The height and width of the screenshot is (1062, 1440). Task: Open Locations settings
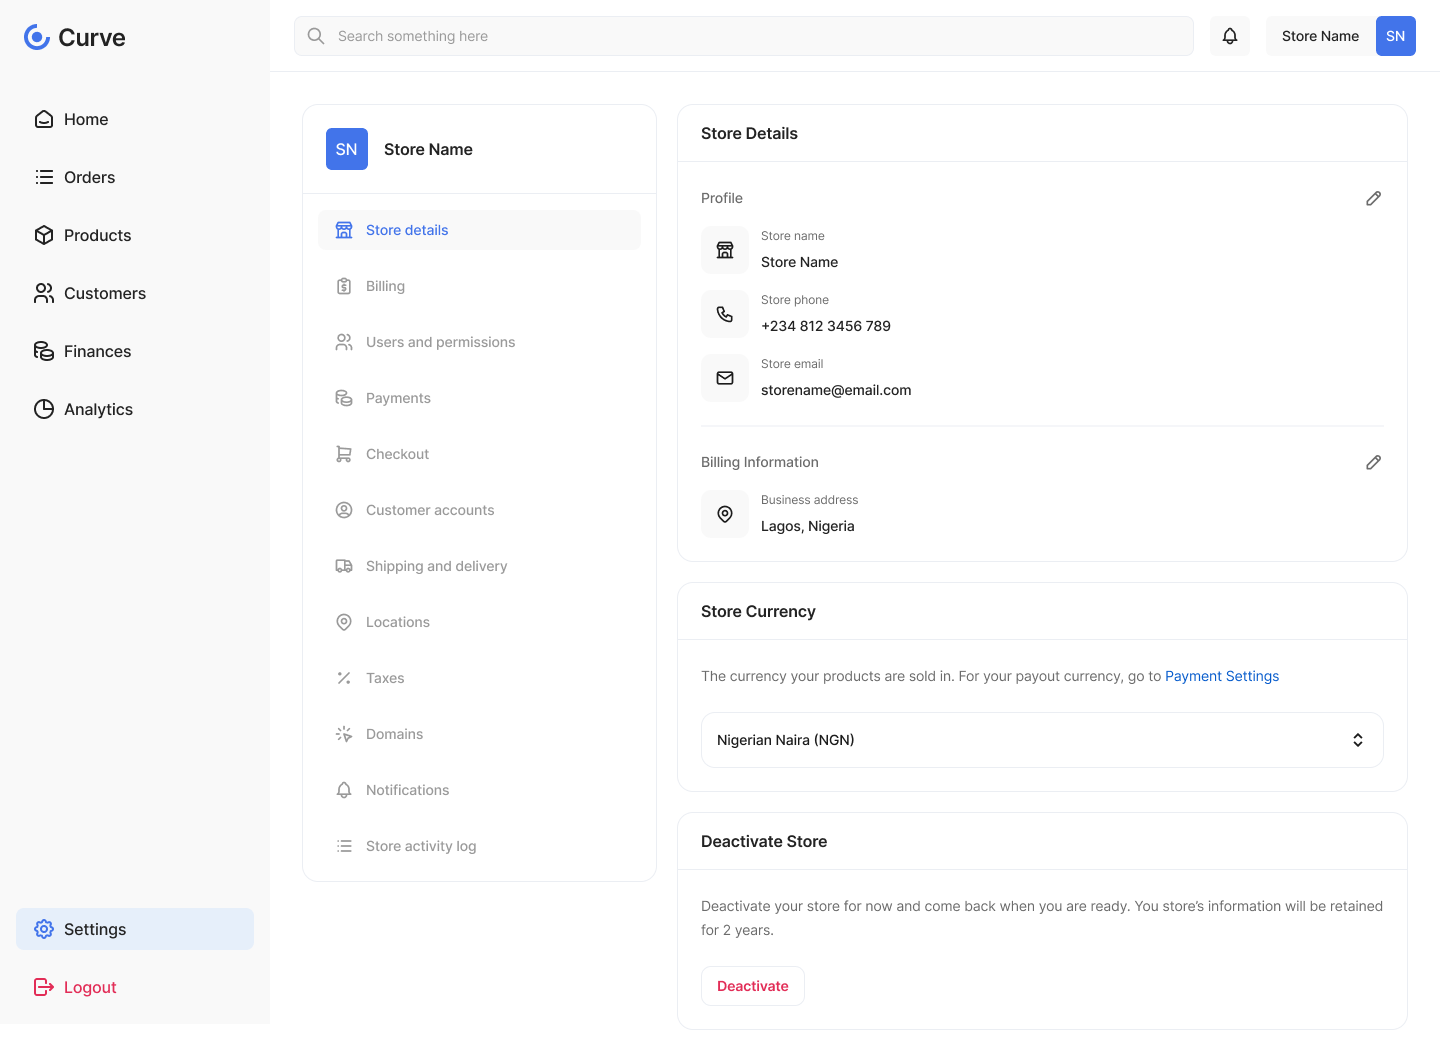click(479, 622)
